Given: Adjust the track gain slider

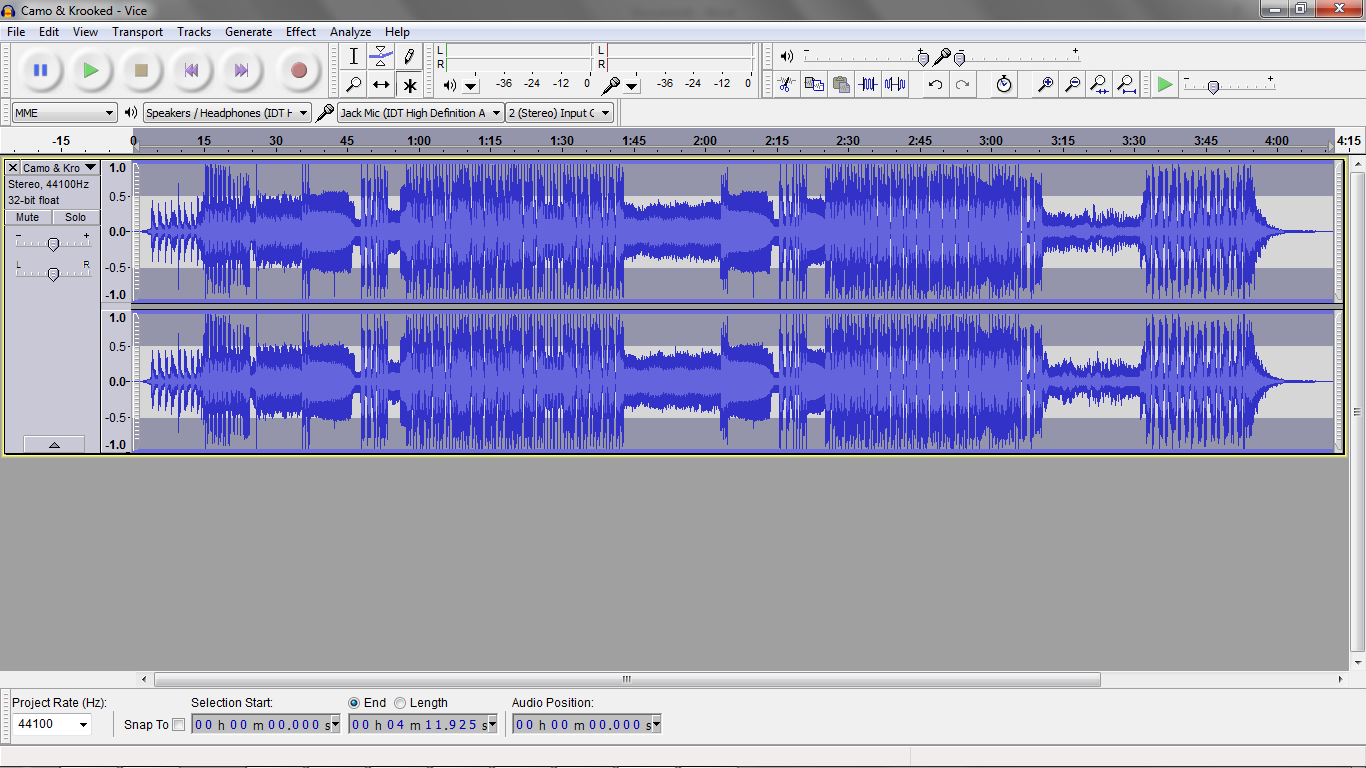Looking at the screenshot, I should [53, 242].
